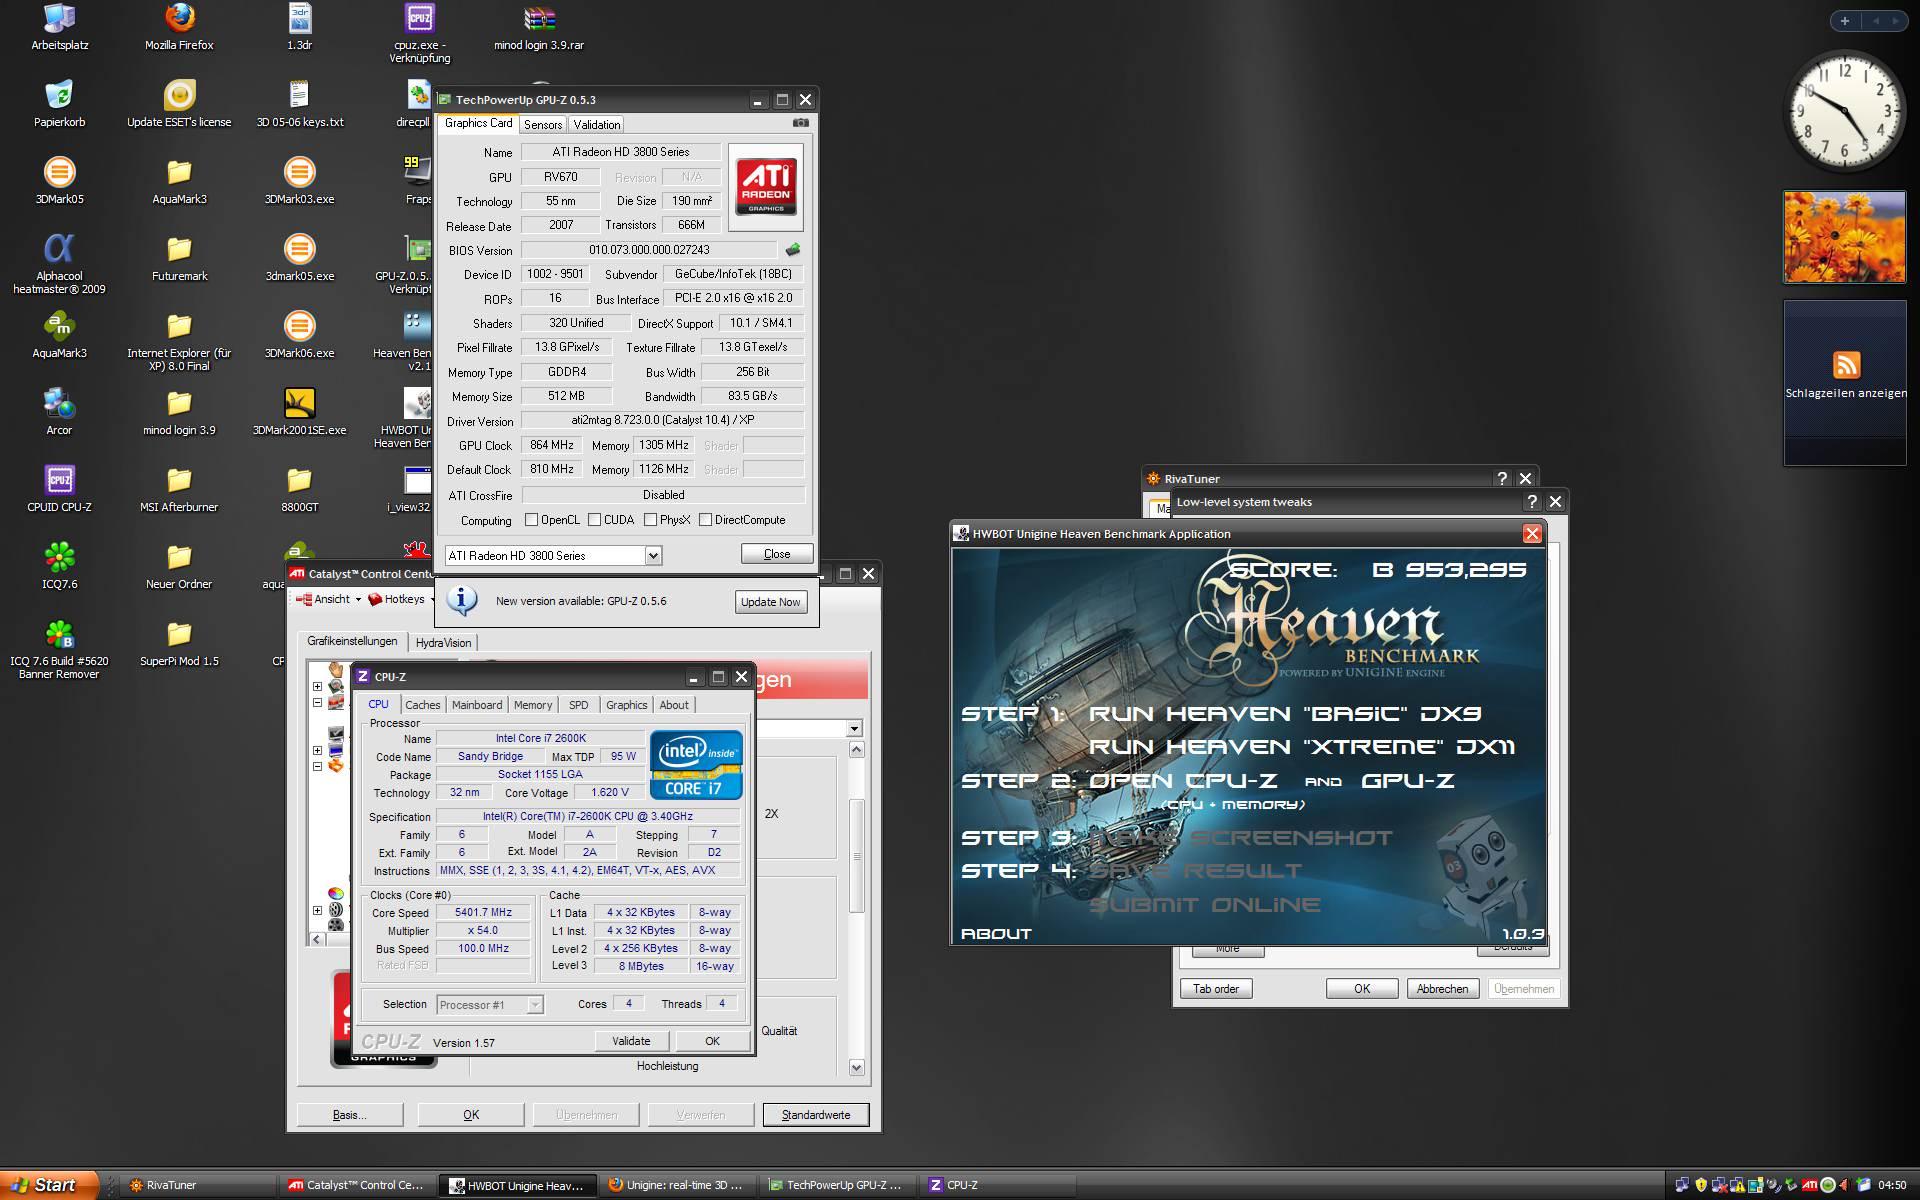Open the ICQ7.6 flower icon
This screenshot has width=1920, height=1200.
click(59, 566)
